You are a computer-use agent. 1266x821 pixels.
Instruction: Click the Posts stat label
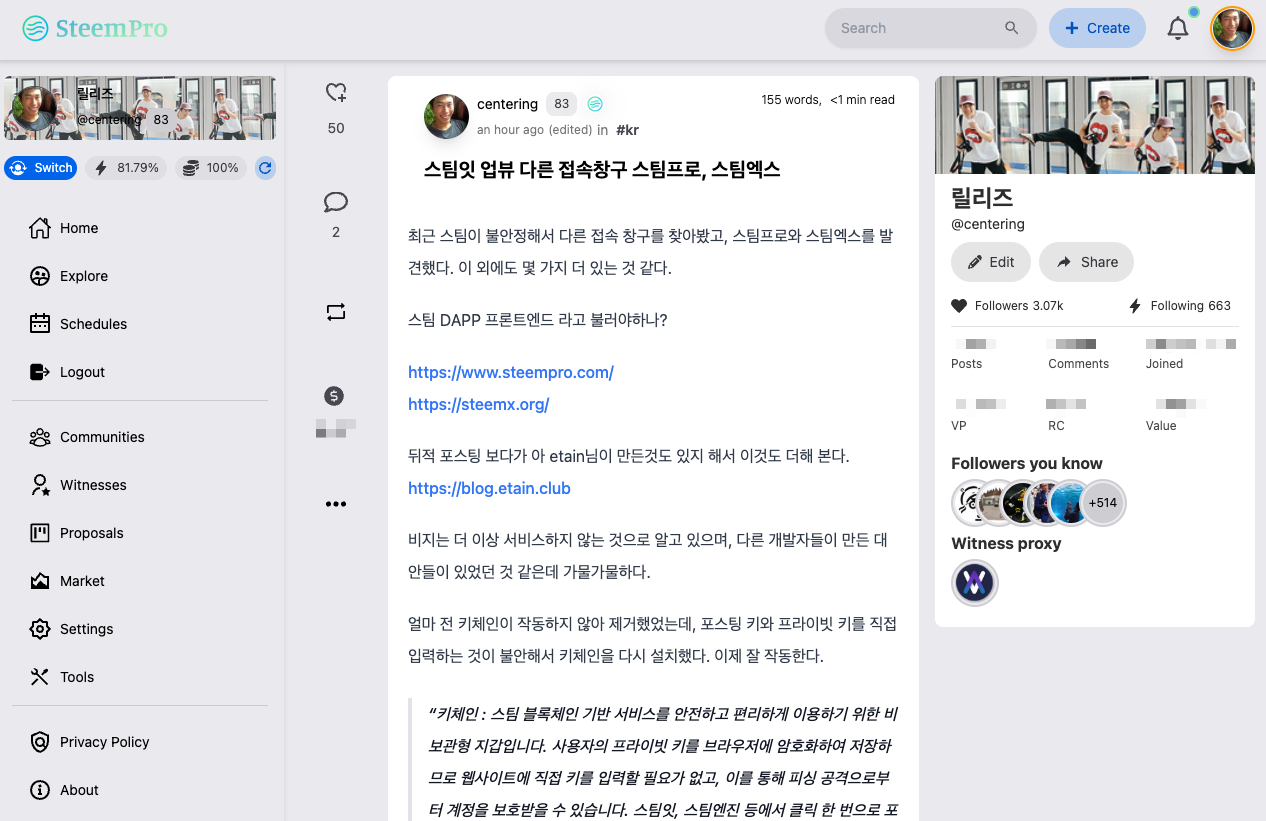point(967,364)
